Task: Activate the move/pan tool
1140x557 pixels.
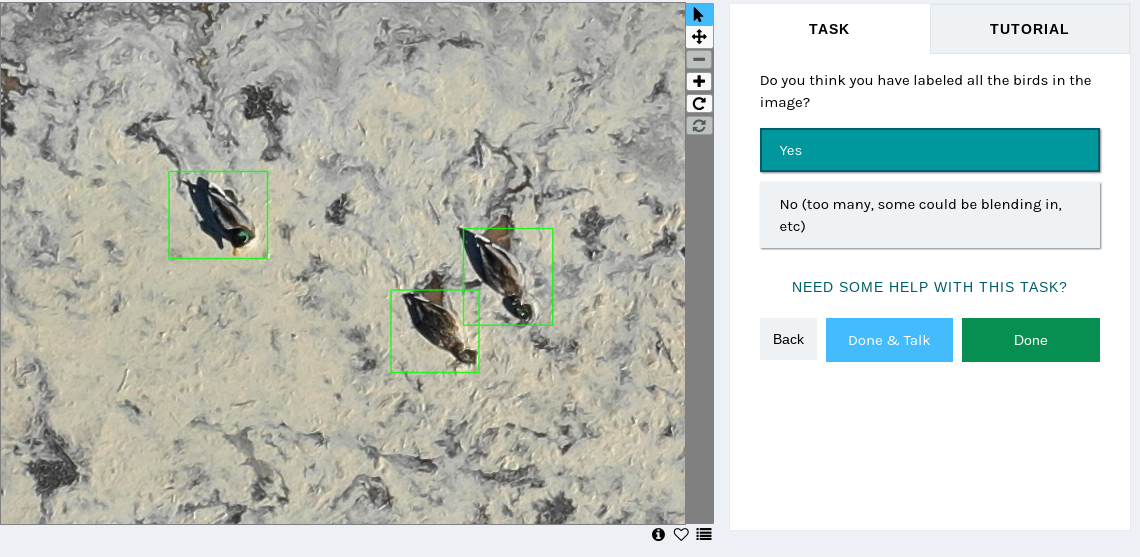Action: (x=699, y=37)
